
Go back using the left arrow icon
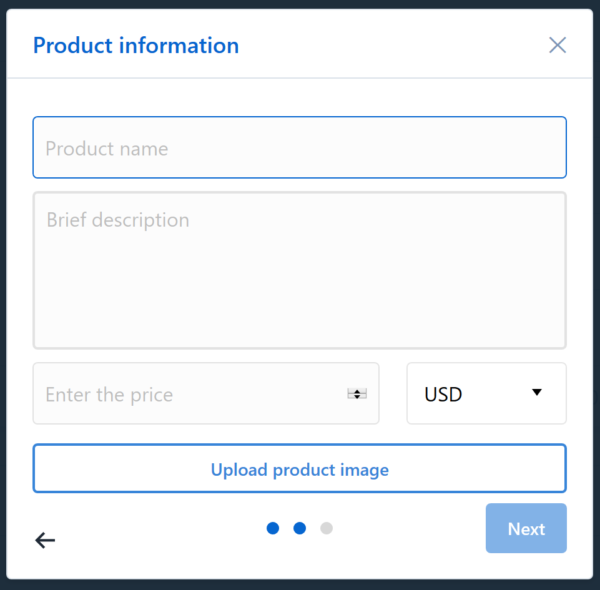[x=45, y=540]
